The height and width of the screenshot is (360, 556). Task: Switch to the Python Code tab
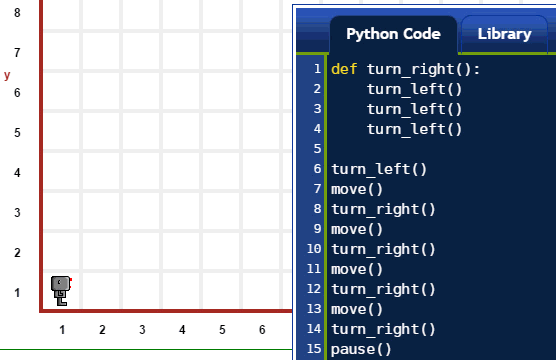(x=393, y=34)
